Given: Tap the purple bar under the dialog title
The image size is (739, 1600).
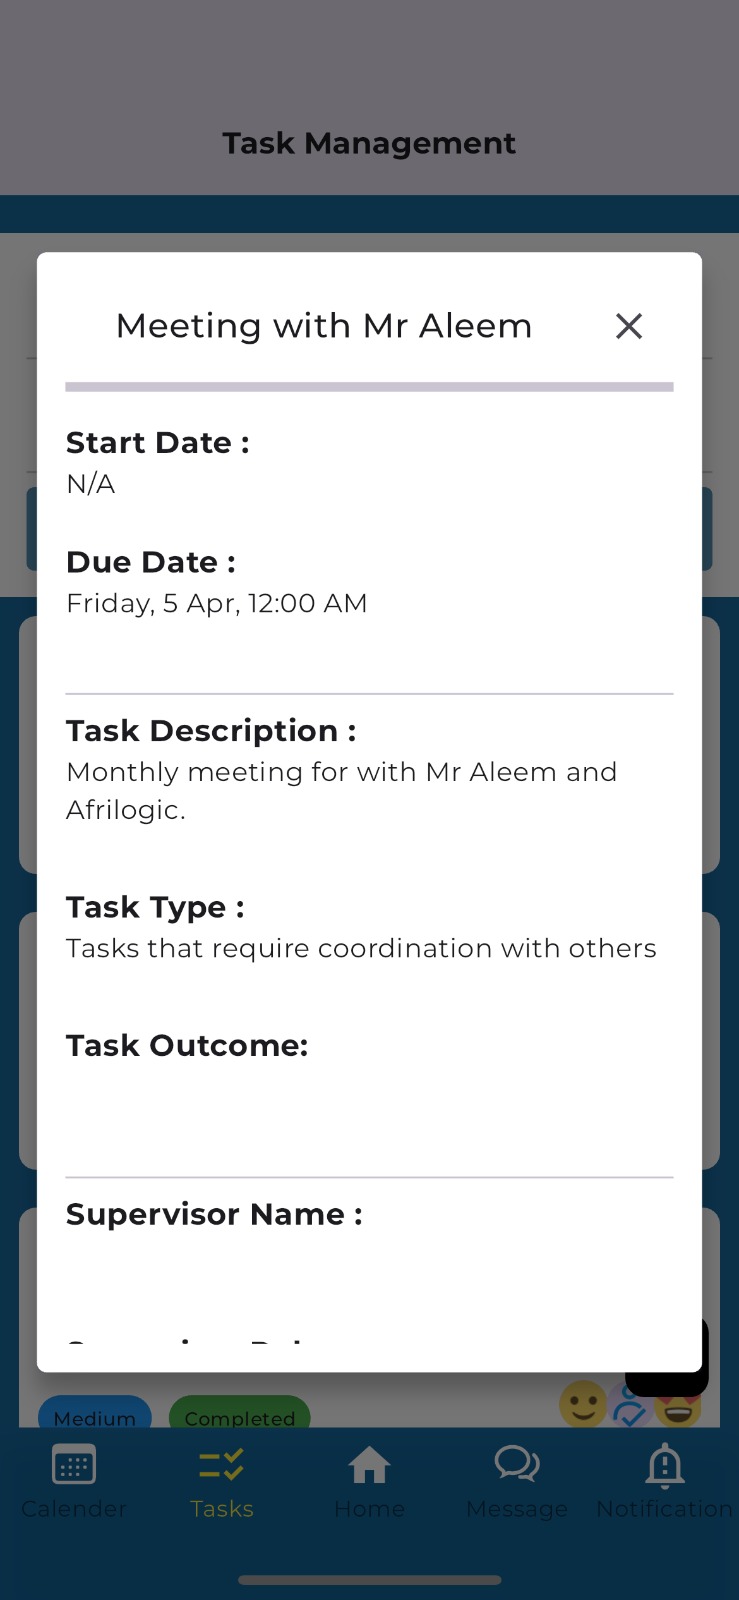Looking at the screenshot, I should point(369,386).
